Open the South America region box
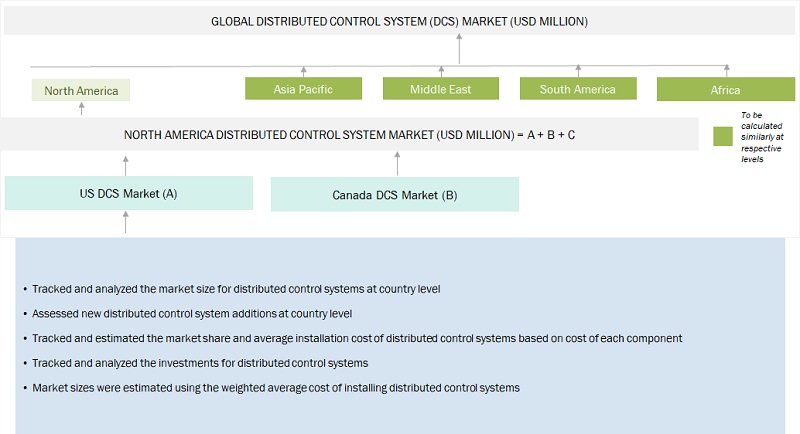This screenshot has height=434, width=800. coord(577,89)
